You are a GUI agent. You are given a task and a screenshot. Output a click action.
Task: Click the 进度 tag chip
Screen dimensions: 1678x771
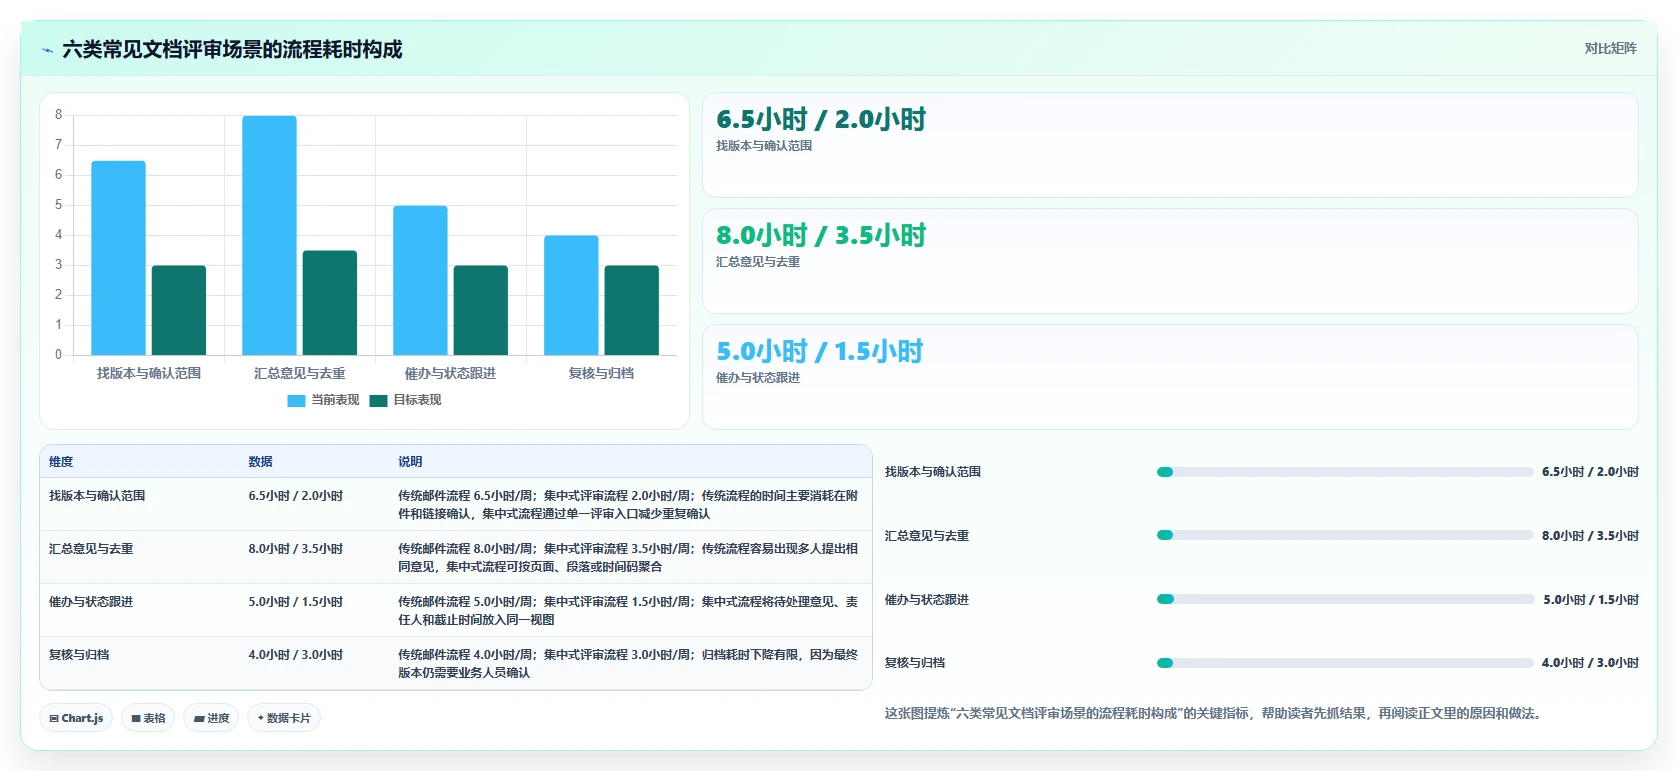click(211, 718)
